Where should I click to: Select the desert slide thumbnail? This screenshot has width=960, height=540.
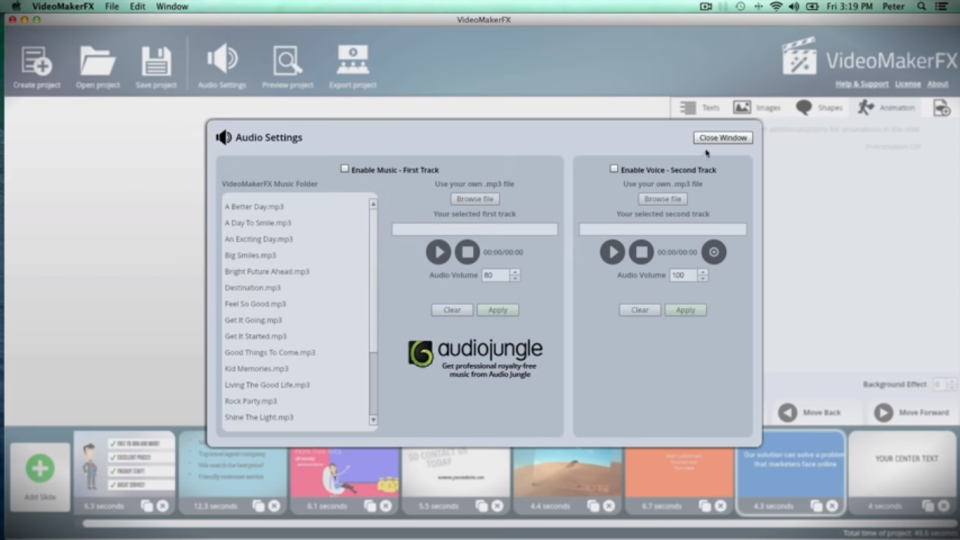[x=567, y=473]
